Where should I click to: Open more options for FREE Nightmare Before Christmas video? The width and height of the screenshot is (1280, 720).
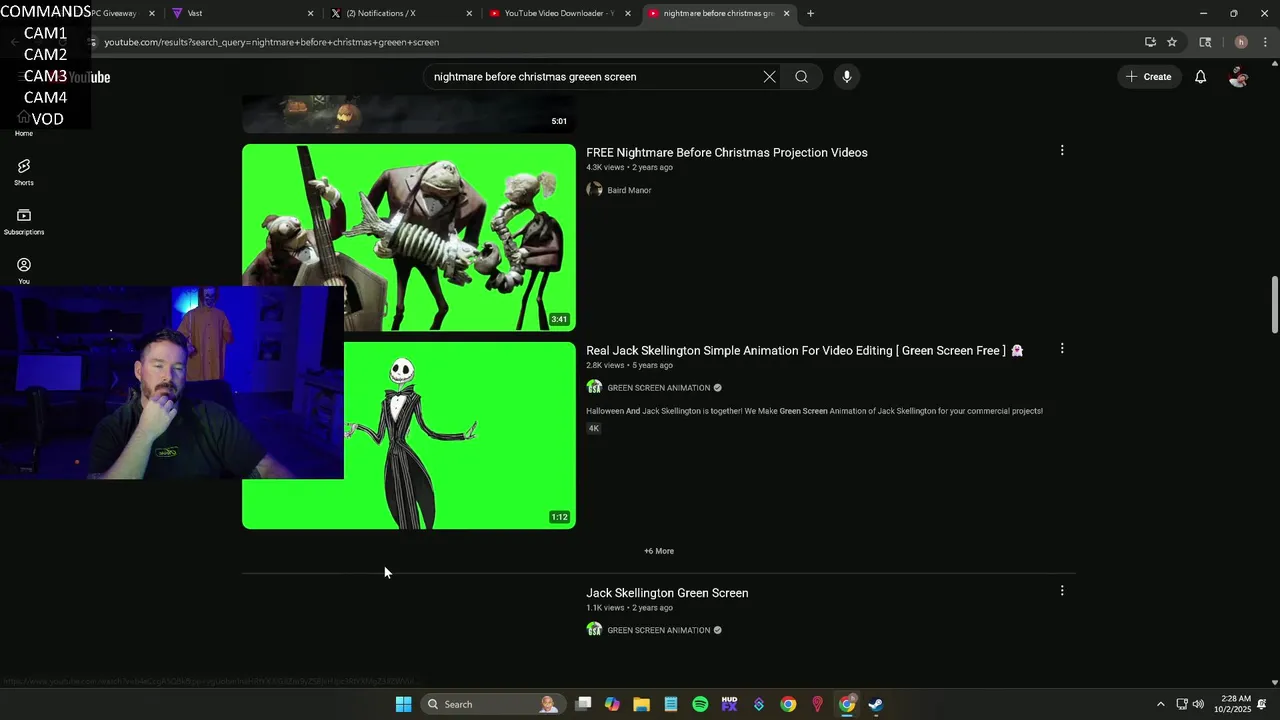tap(1062, 151)
